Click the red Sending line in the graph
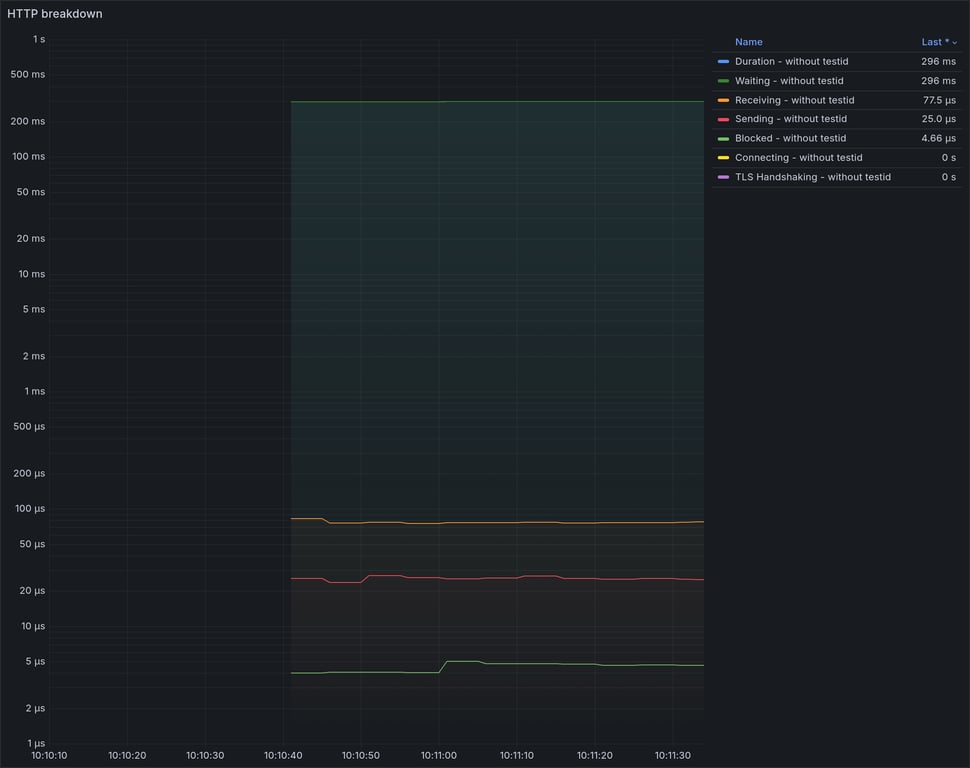Viewport: 970px width, 768px height. (x=497, y=578)
